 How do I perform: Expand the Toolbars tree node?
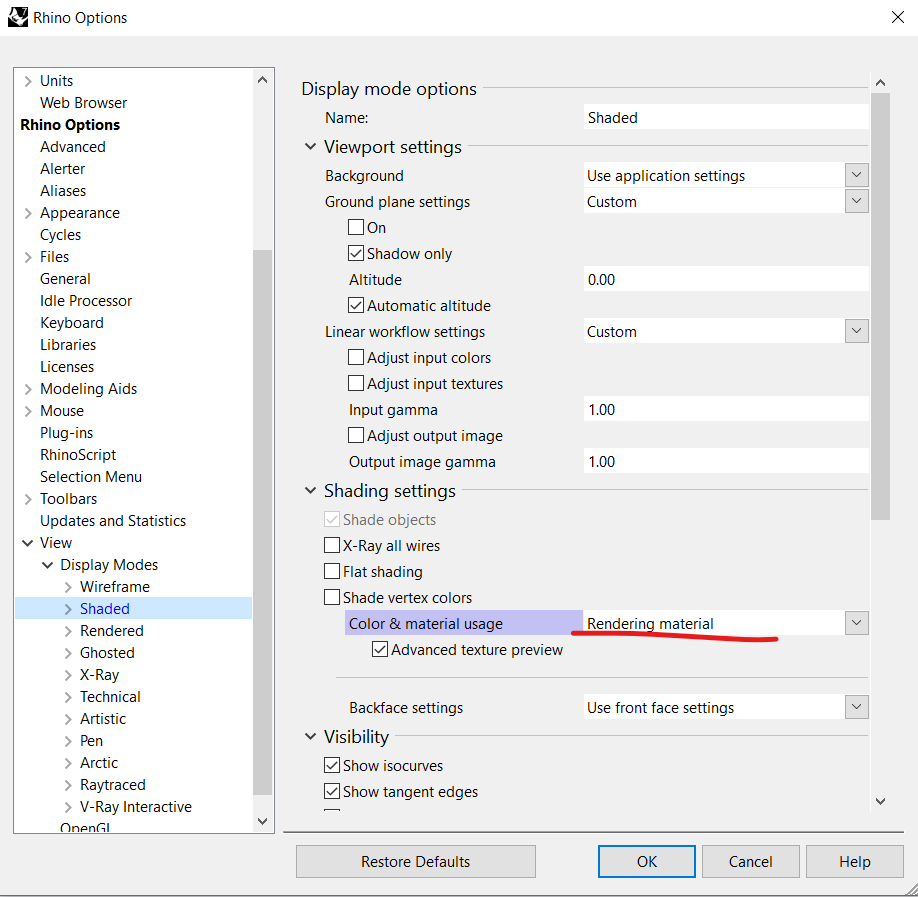pos(28,499)
